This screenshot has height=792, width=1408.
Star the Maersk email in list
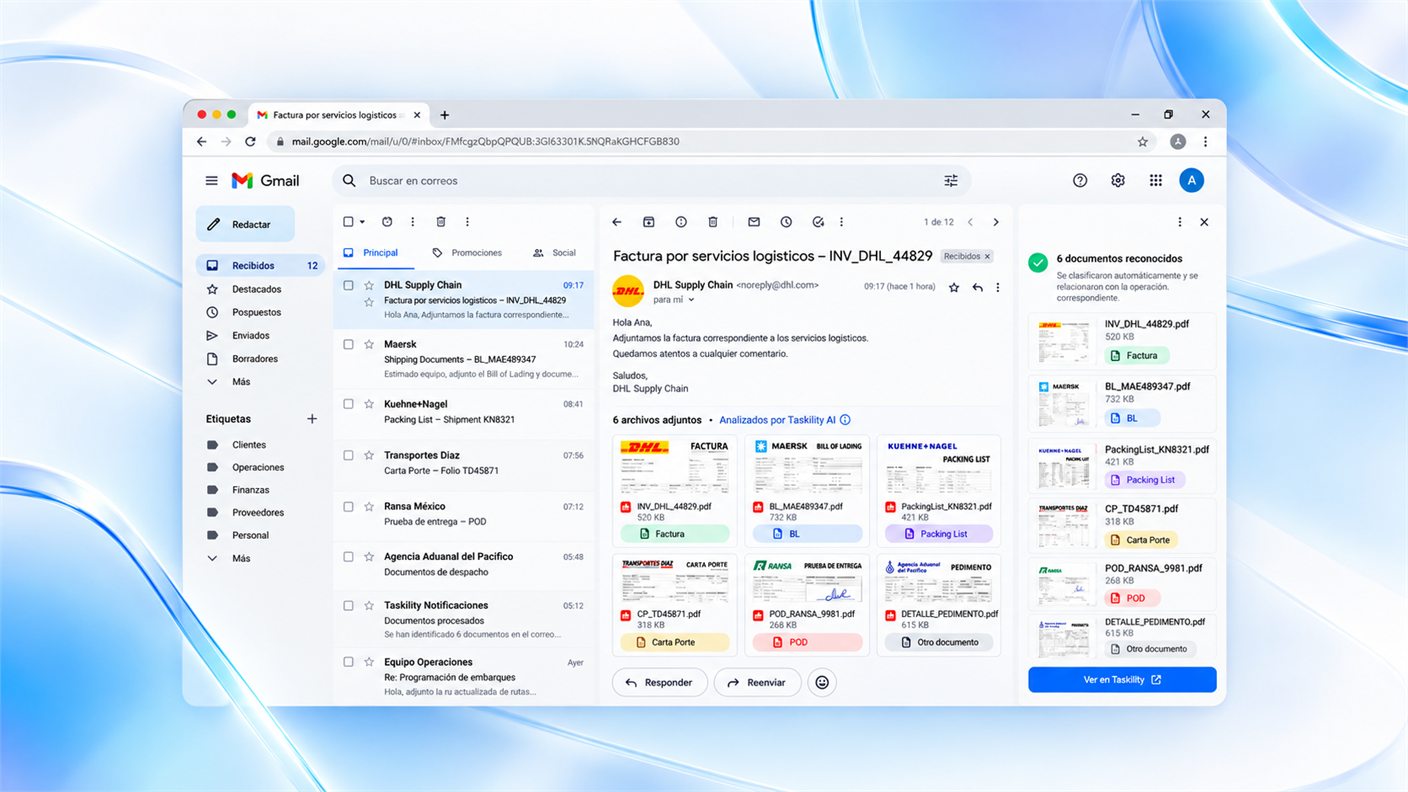(x=369, y=344)
